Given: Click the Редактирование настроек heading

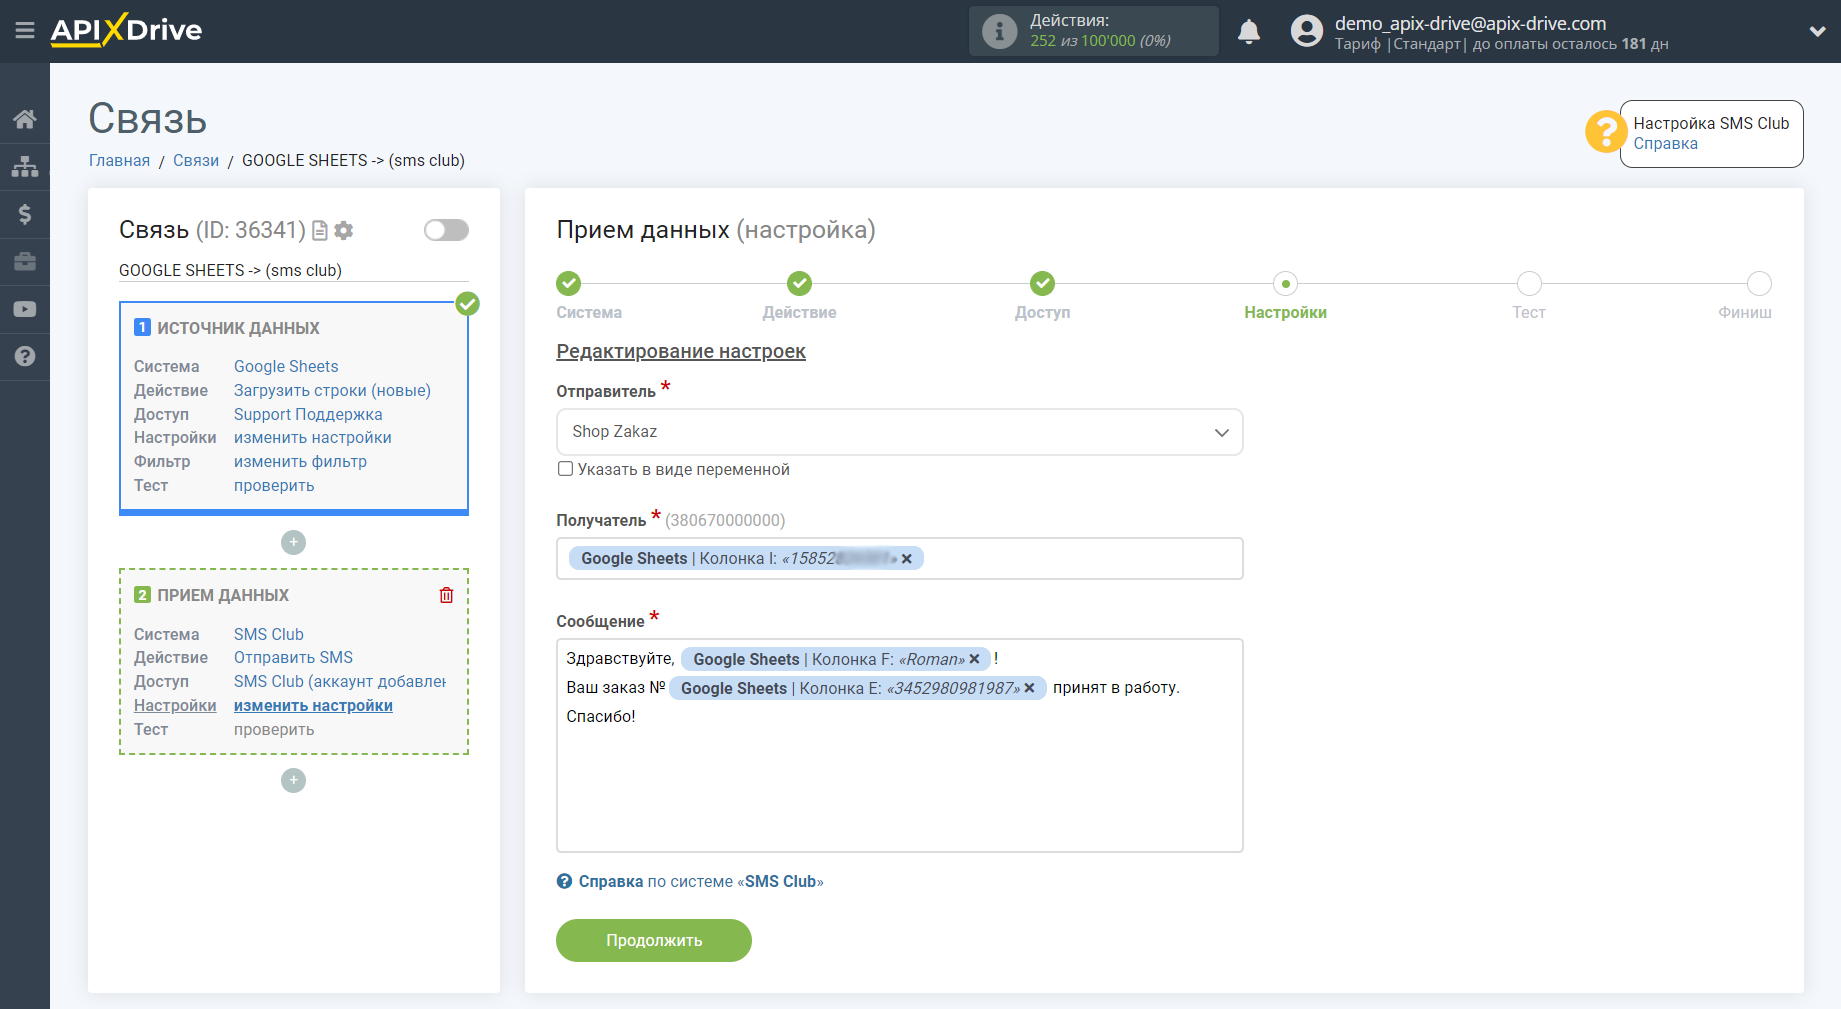Looking at the screenshot, I should point(681,352).
